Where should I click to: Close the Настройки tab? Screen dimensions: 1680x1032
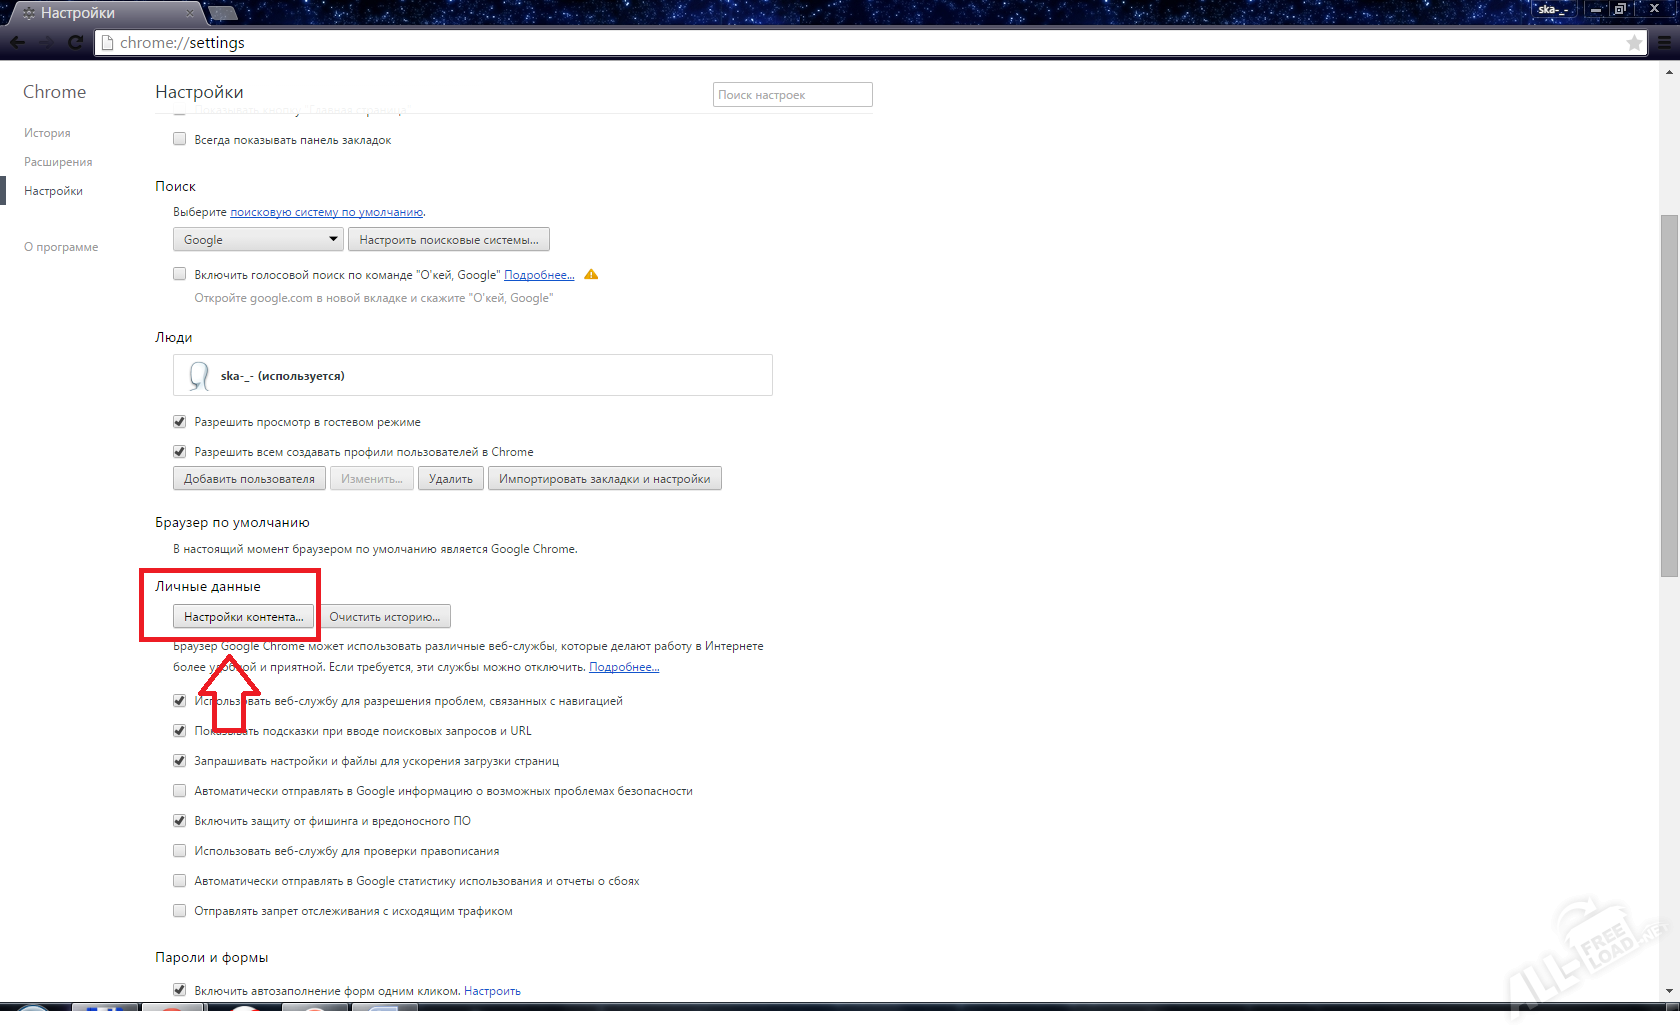coord(190,13)
